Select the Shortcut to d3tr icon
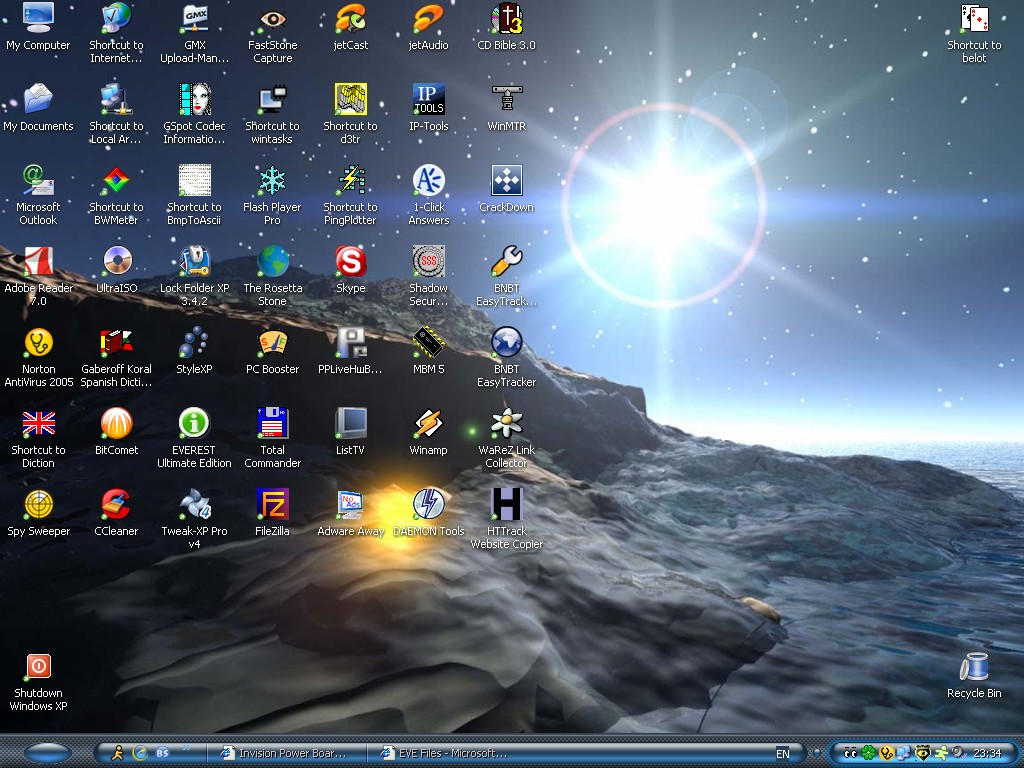Viewport: 1024px width, 768px height. [351, 99]
